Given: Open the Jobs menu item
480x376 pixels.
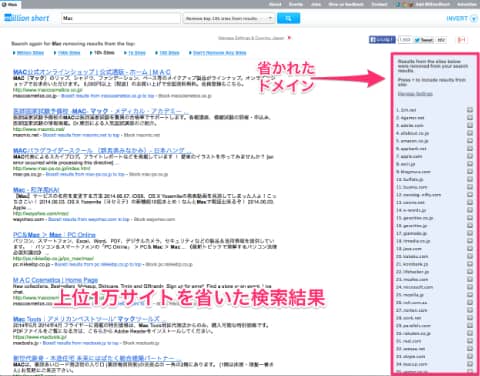Looking at the screenshot, I should pyautogui.click(x=316, y=4).
